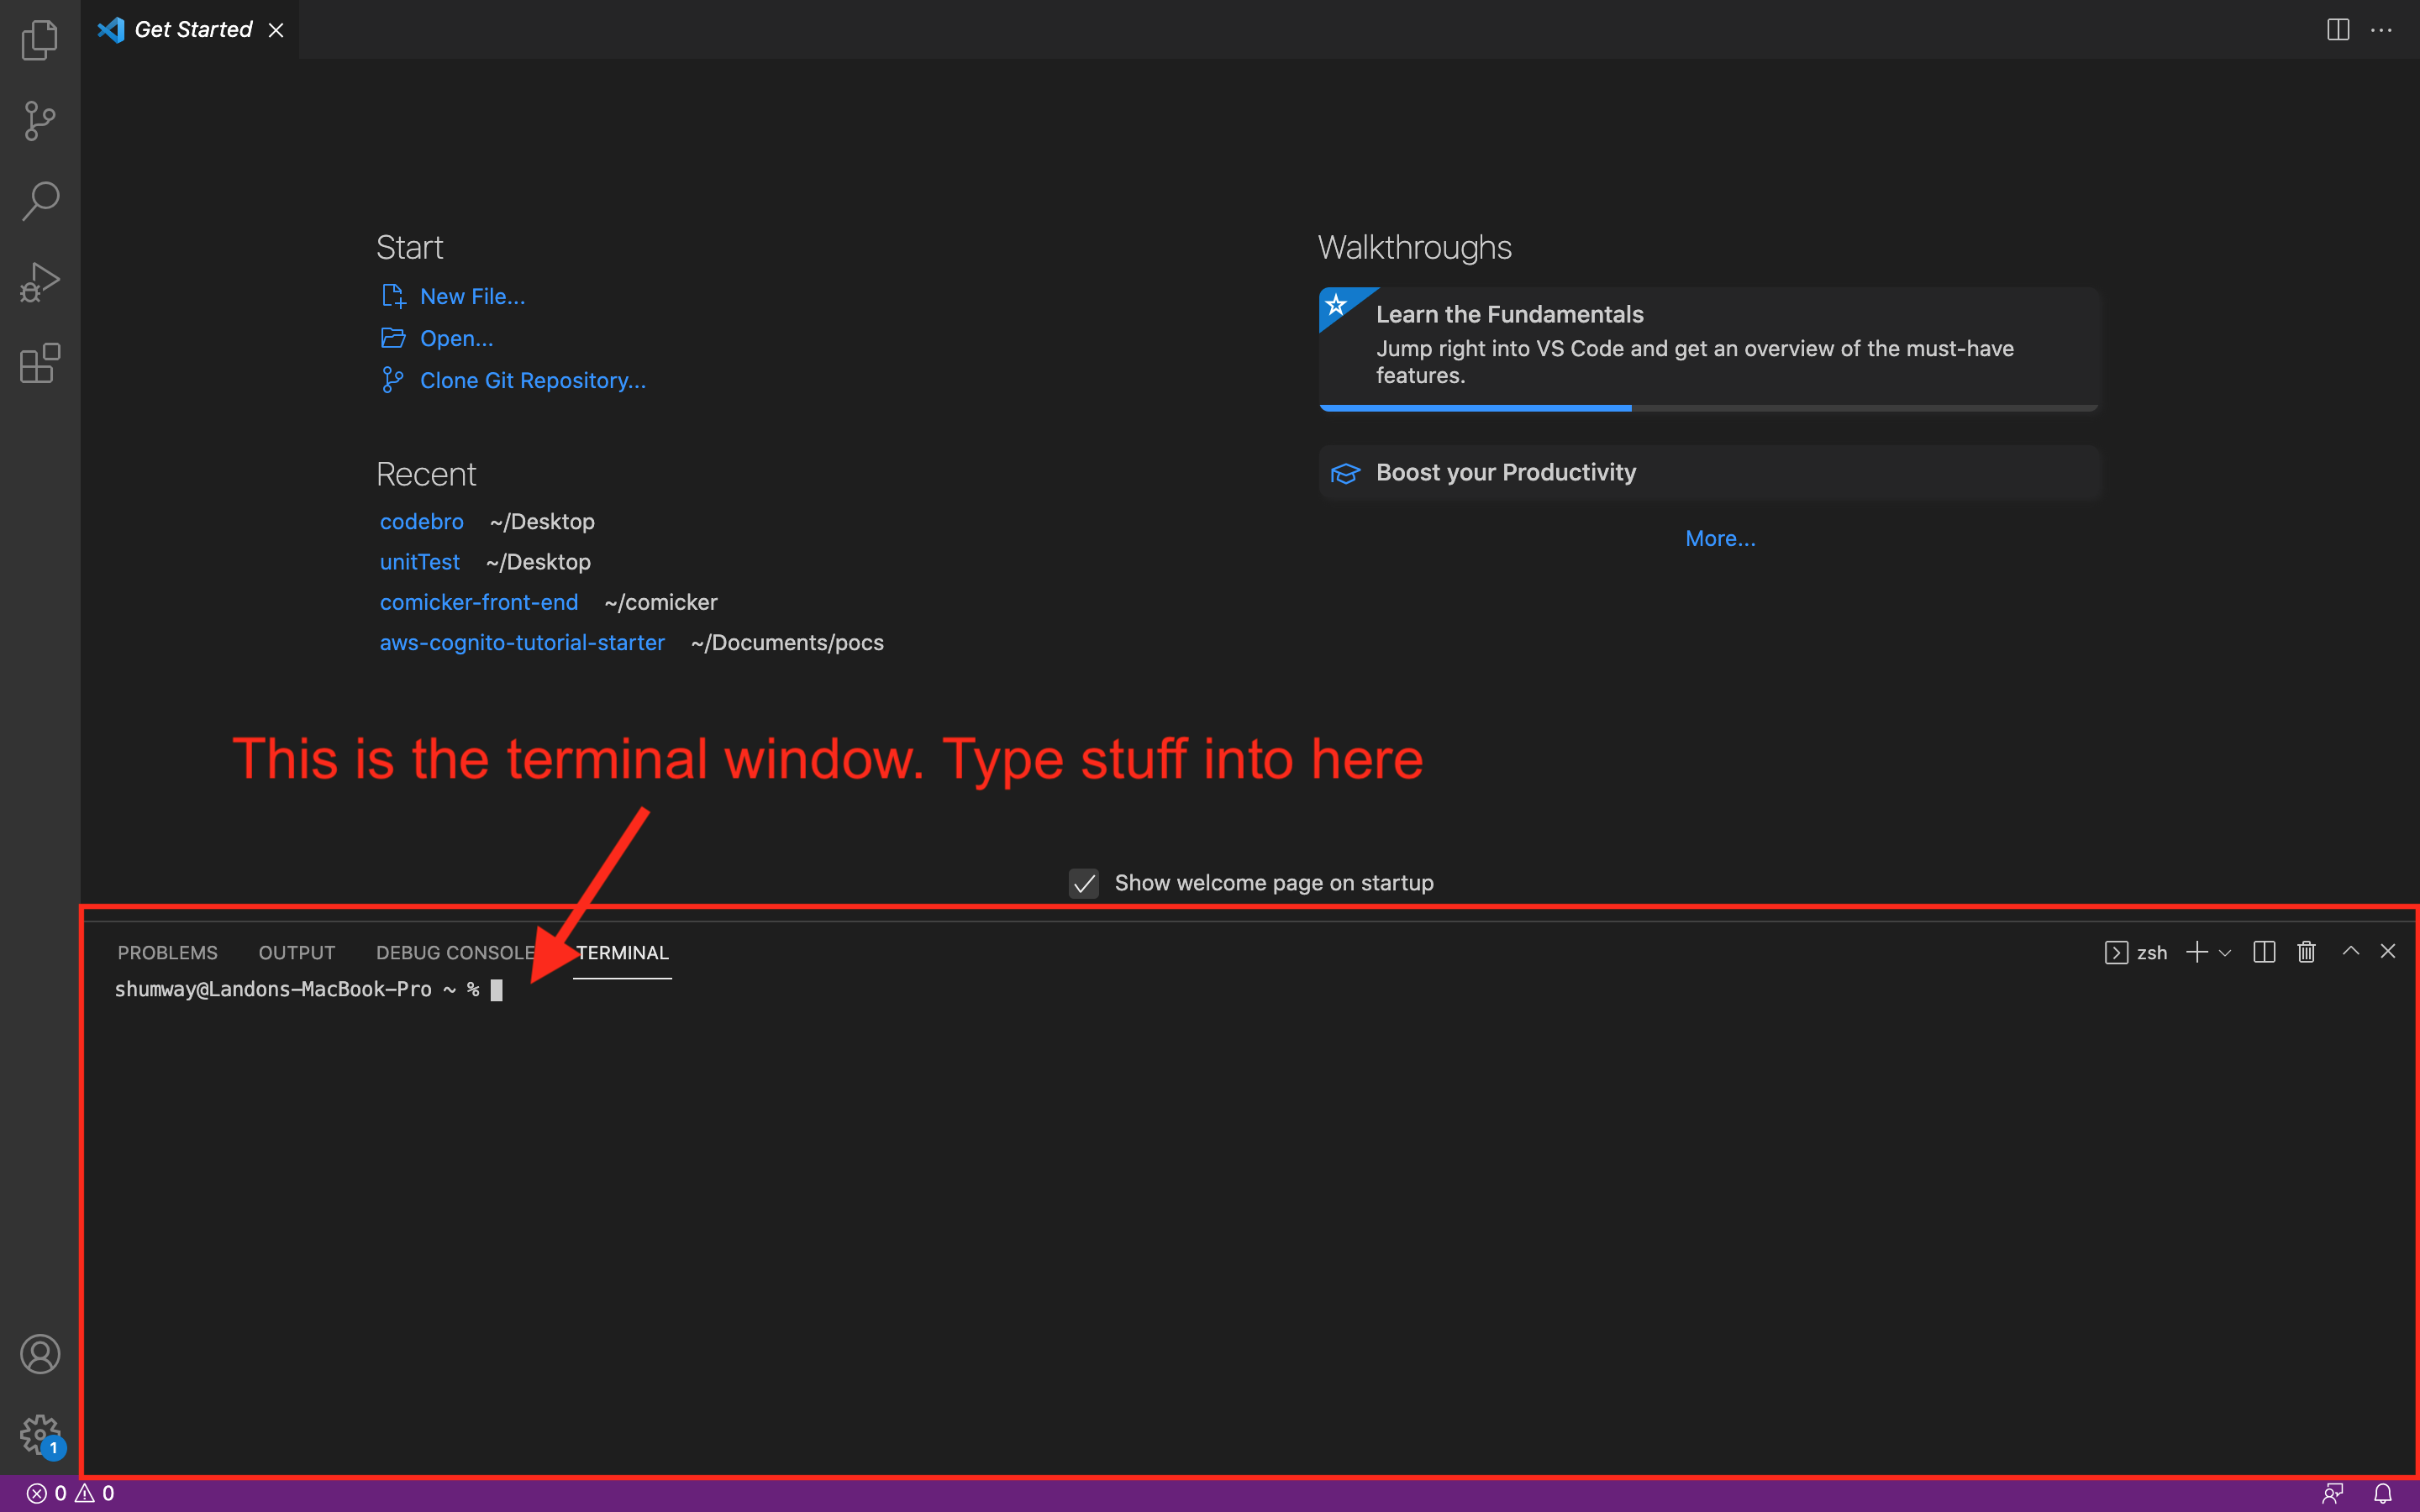Open Boost your Productivity walkthrough
The width and height of the screenshot is (2420, 1512).
point(1711,472)
